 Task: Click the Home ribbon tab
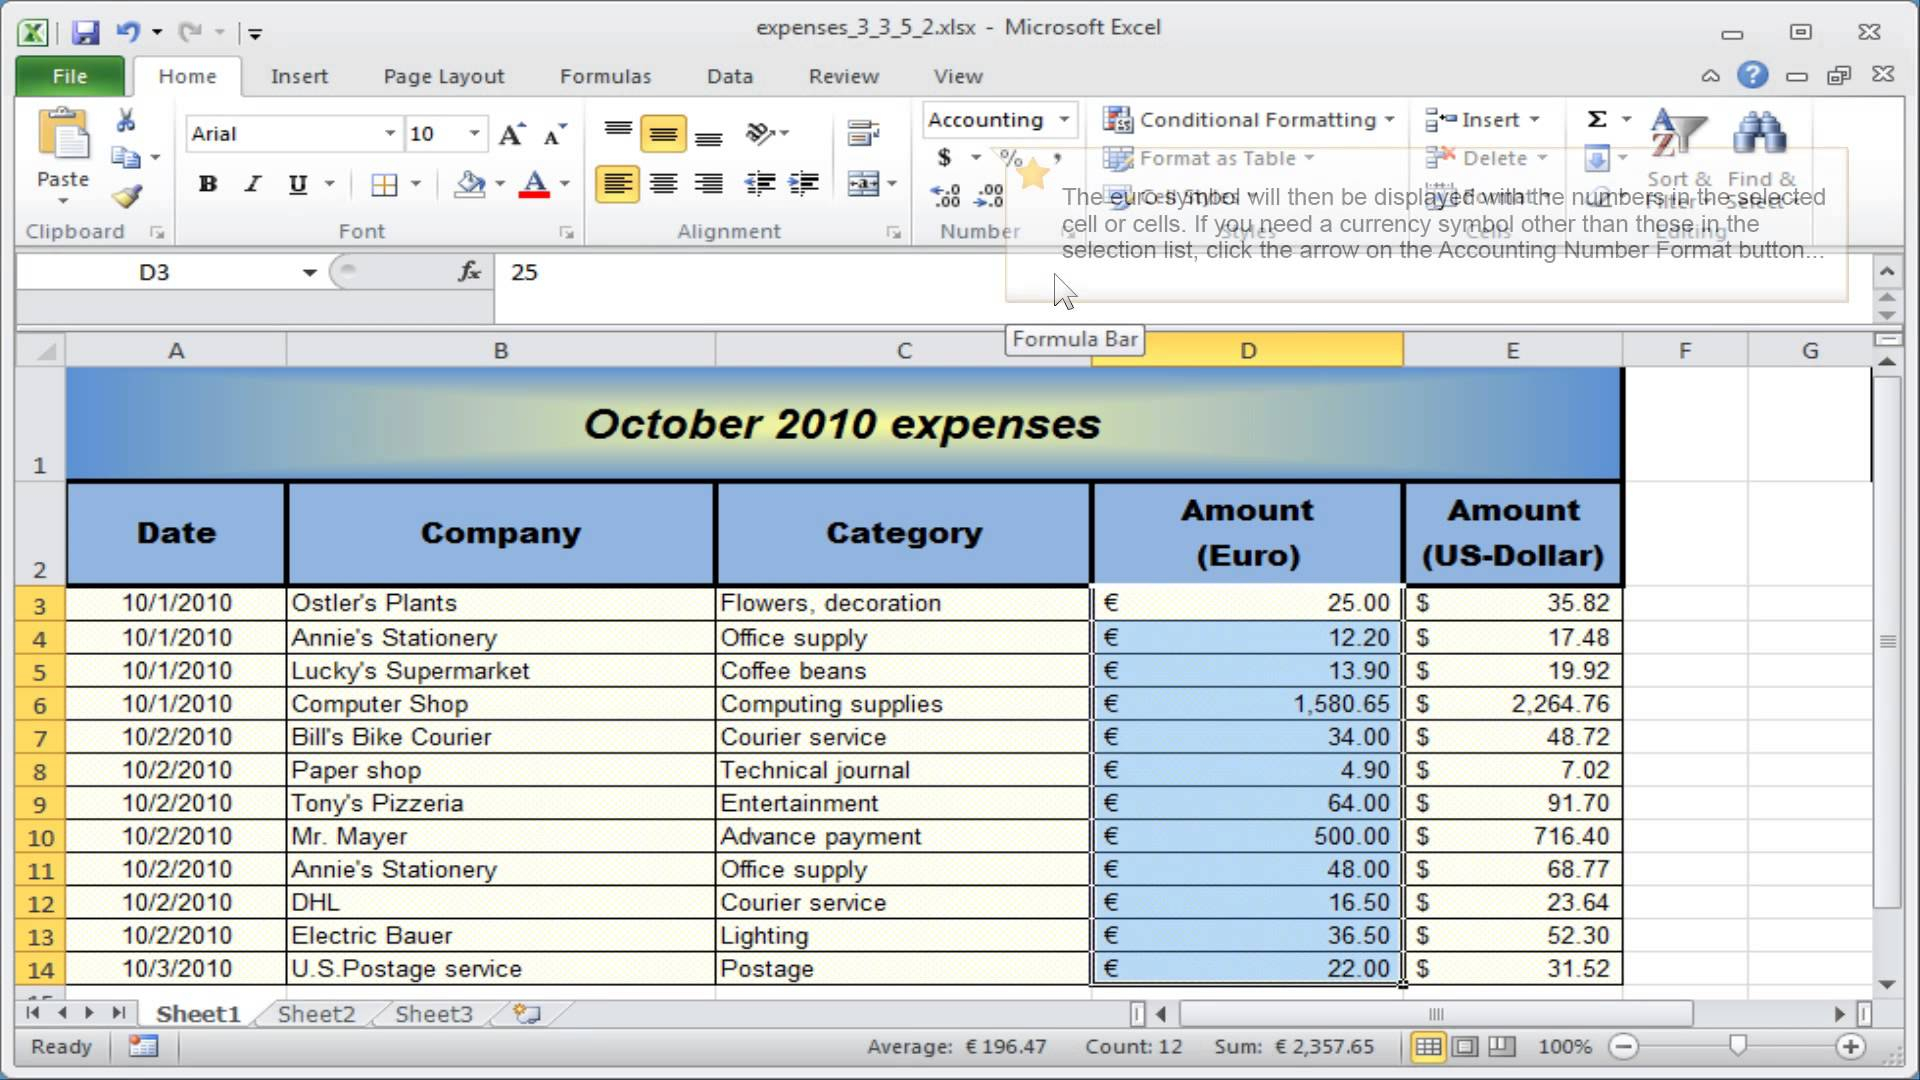pos(187,76)
